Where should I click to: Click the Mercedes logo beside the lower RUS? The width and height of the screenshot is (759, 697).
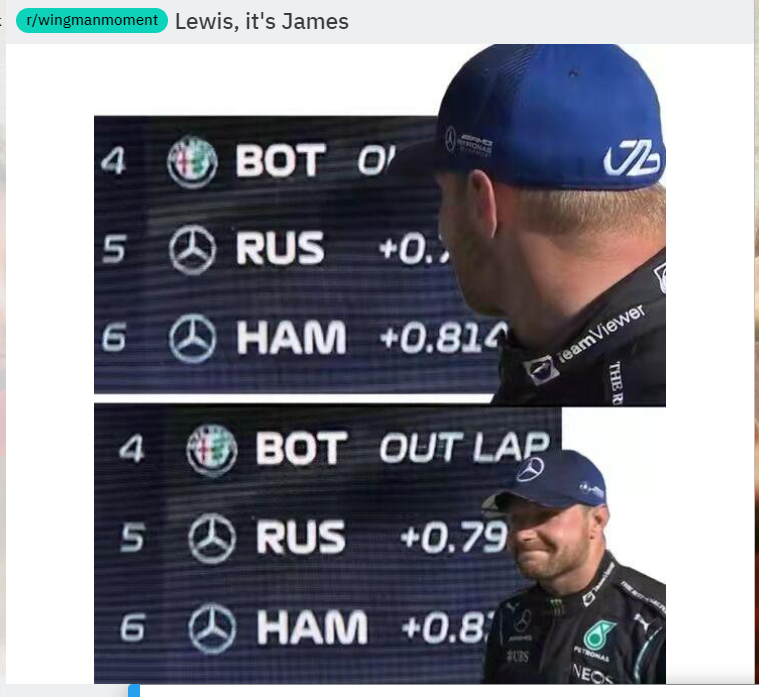click(212, 538)
